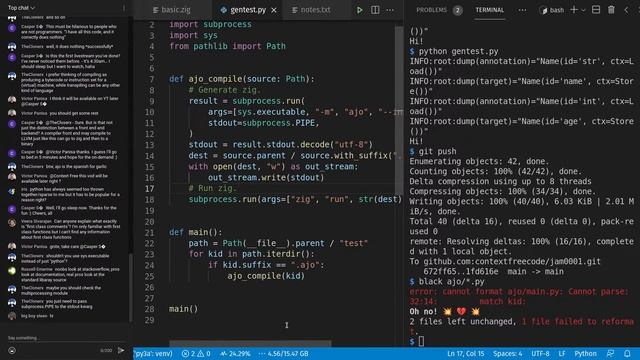Split the terminal panel
Screen dimensions: 640x360
point(596,10)
